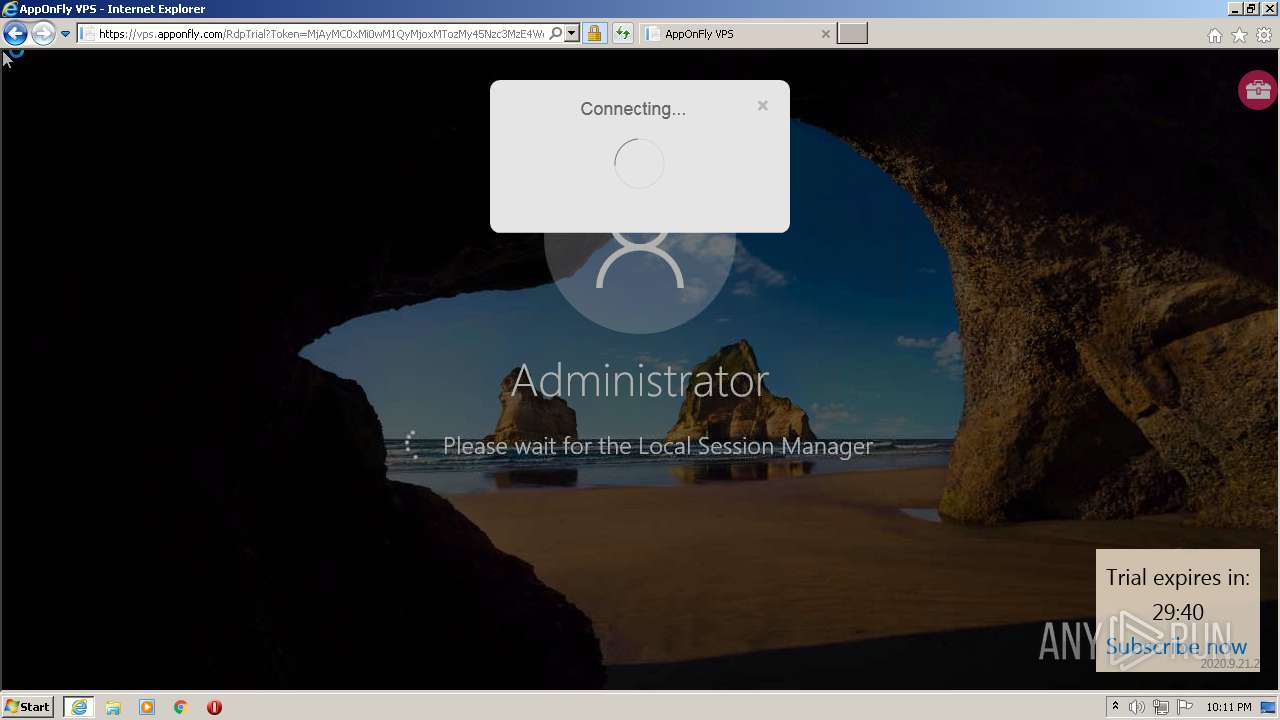Open the red Opera taskbar icon

click(214, 707)
